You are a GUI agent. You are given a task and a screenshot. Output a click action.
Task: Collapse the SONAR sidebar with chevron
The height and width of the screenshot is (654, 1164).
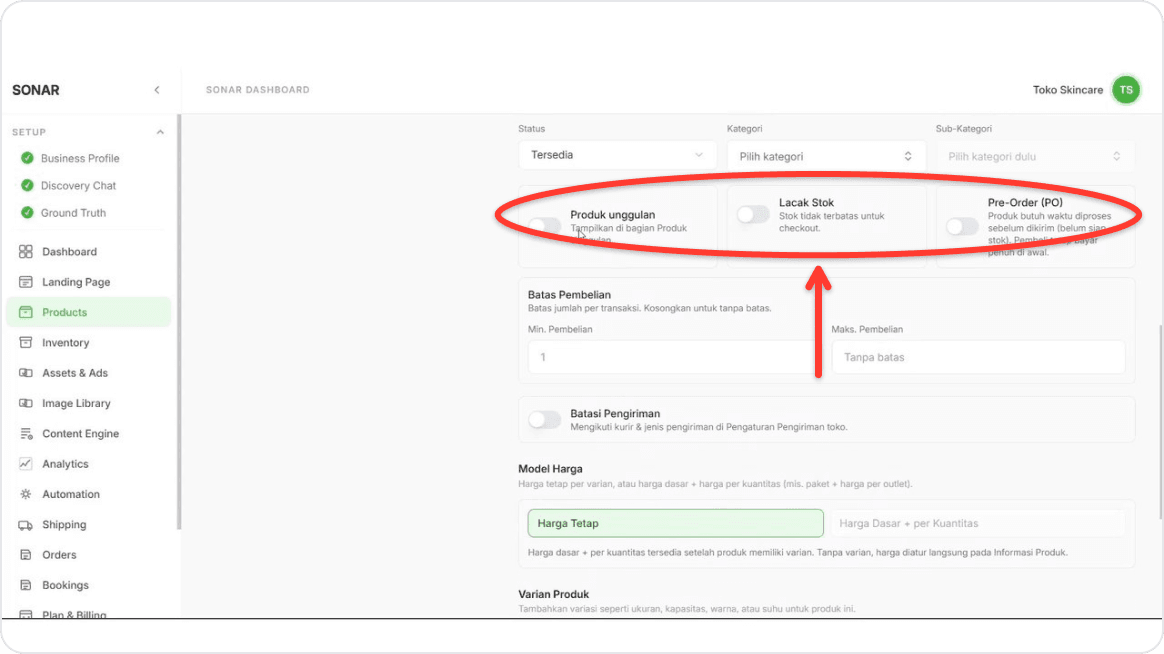point(157,90)
